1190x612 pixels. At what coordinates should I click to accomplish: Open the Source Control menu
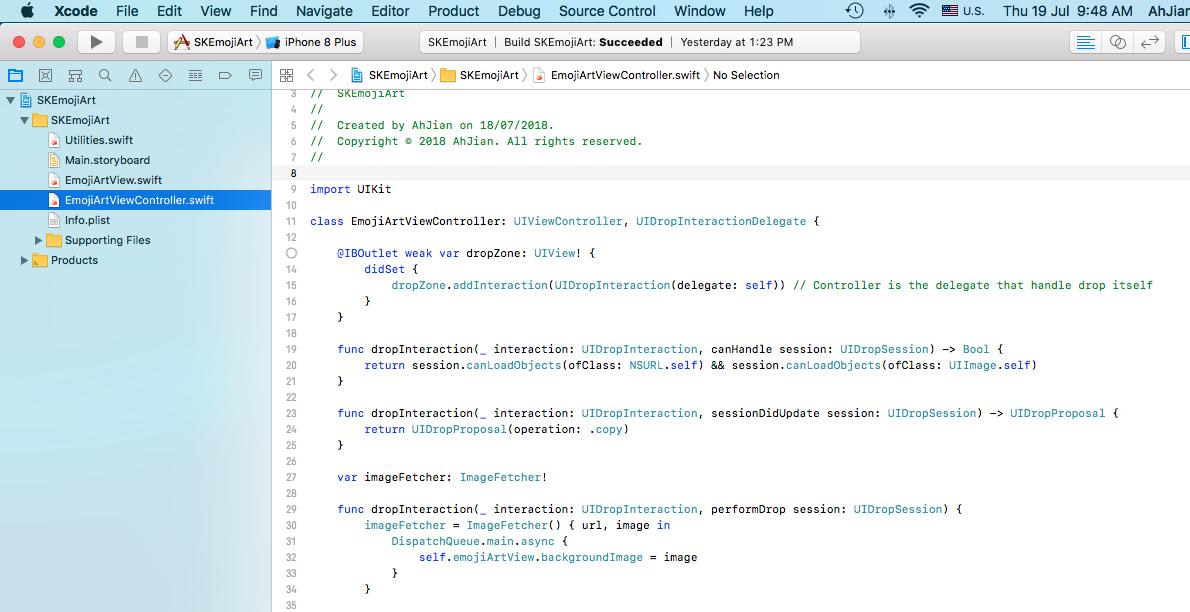(x=607, y=11)
